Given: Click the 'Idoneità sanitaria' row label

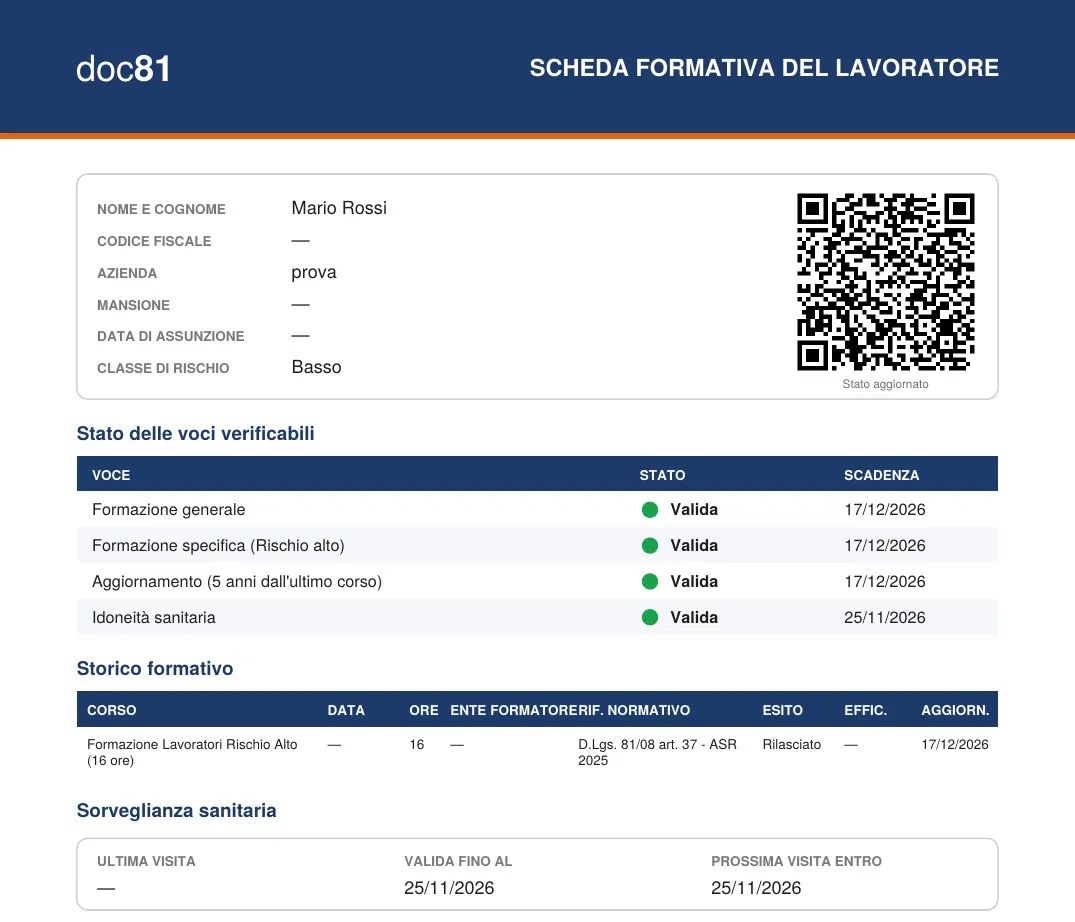Looking at the screenshot, I should pyautogui.click(x=154, y=618).
